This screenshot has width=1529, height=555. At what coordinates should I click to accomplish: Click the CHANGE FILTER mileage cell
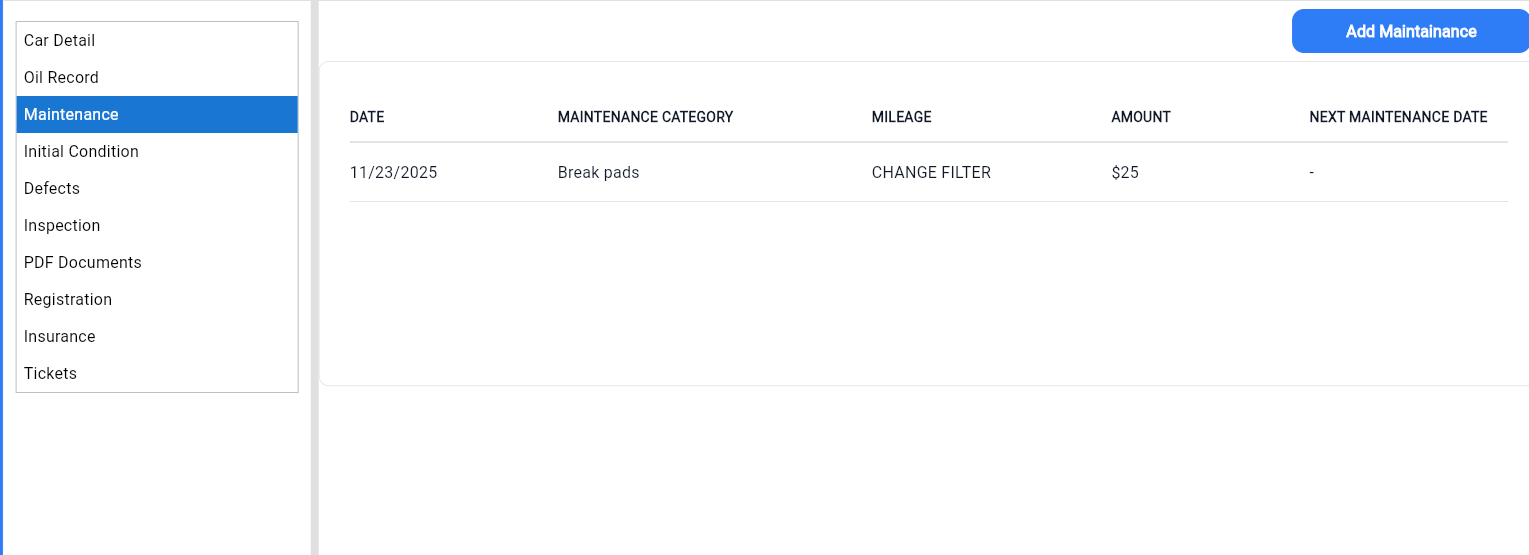(931, 173)
